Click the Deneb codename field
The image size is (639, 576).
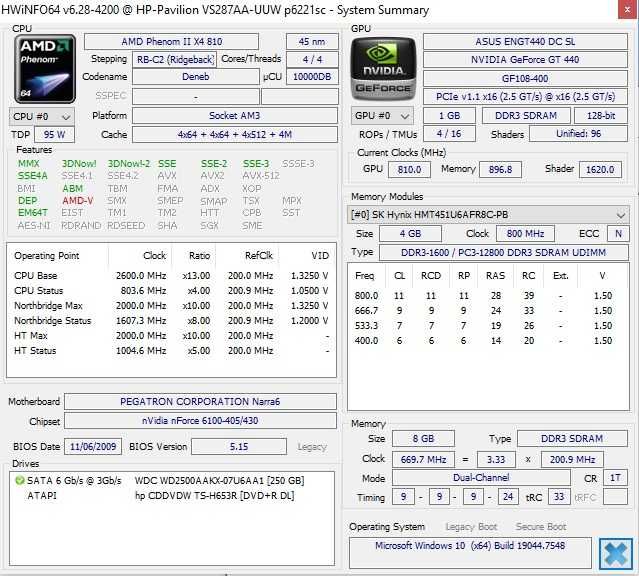pos(196,77)
